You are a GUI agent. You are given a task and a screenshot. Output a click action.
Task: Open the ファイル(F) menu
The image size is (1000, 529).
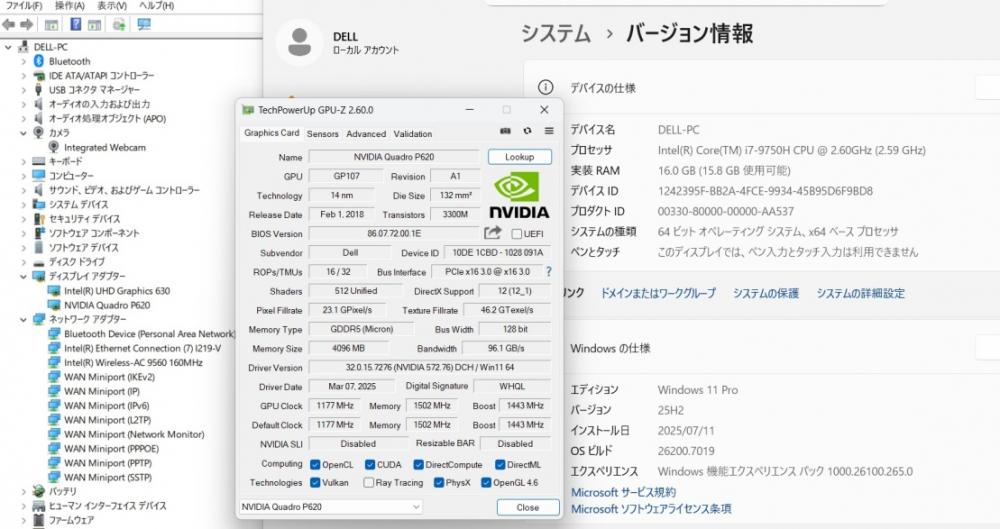pos(24,6)
